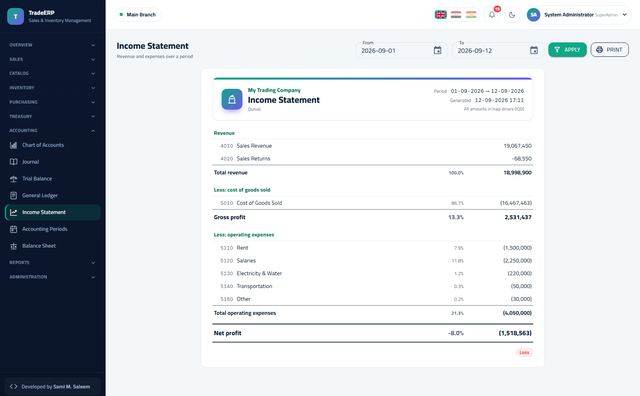Expand the Treasury sidebar section
The height and width of the screenshot is (396, 640).
tap(52, 116)
